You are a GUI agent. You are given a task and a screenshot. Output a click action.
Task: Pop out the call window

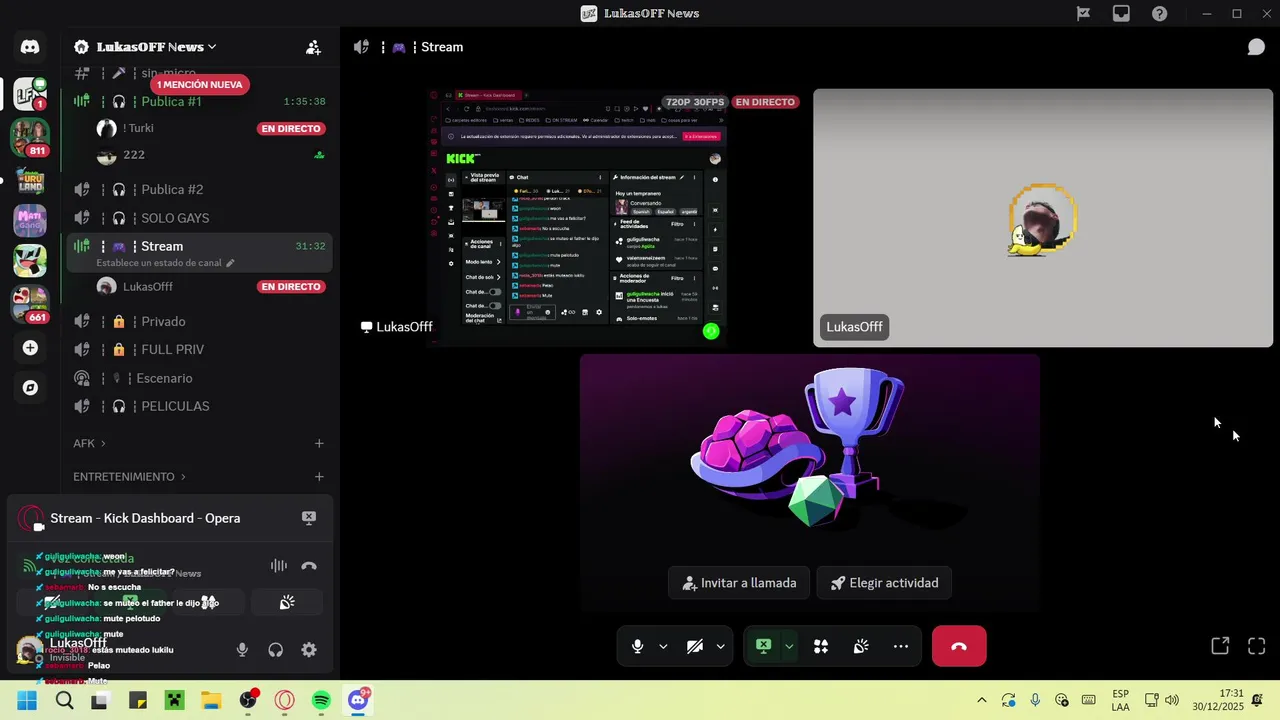click(x=1220, y=646)
